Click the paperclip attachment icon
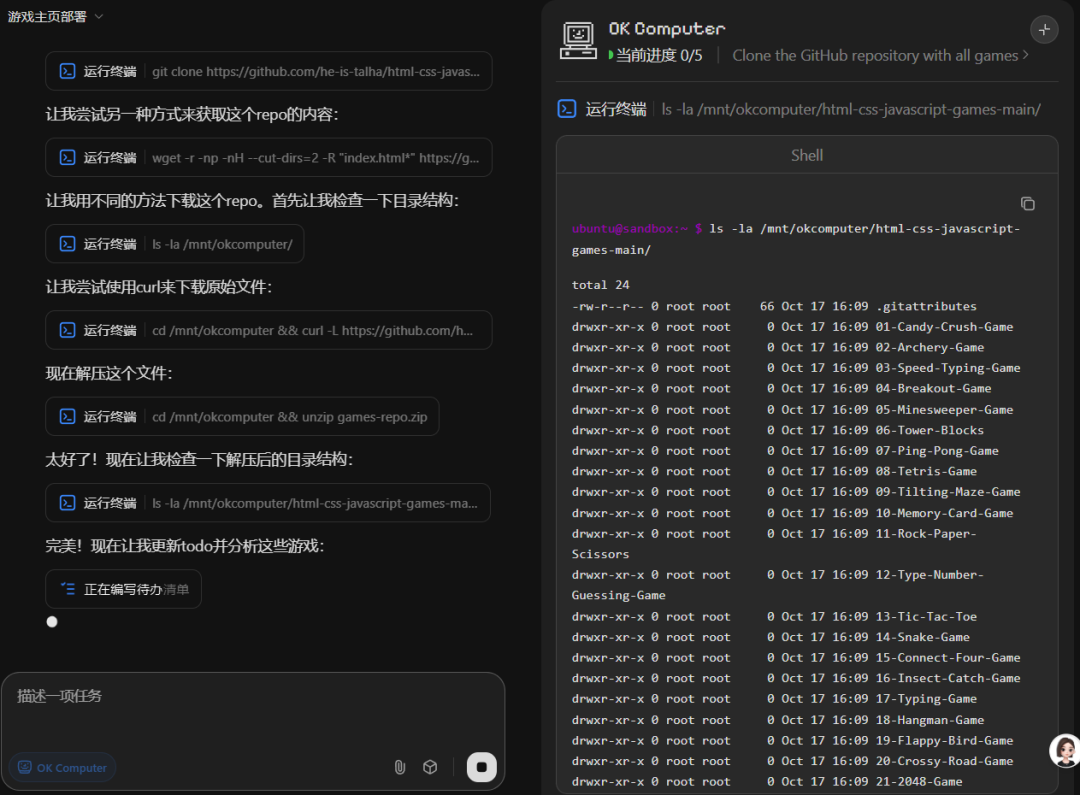This screenshot has height=795, width=1080. 399,767
